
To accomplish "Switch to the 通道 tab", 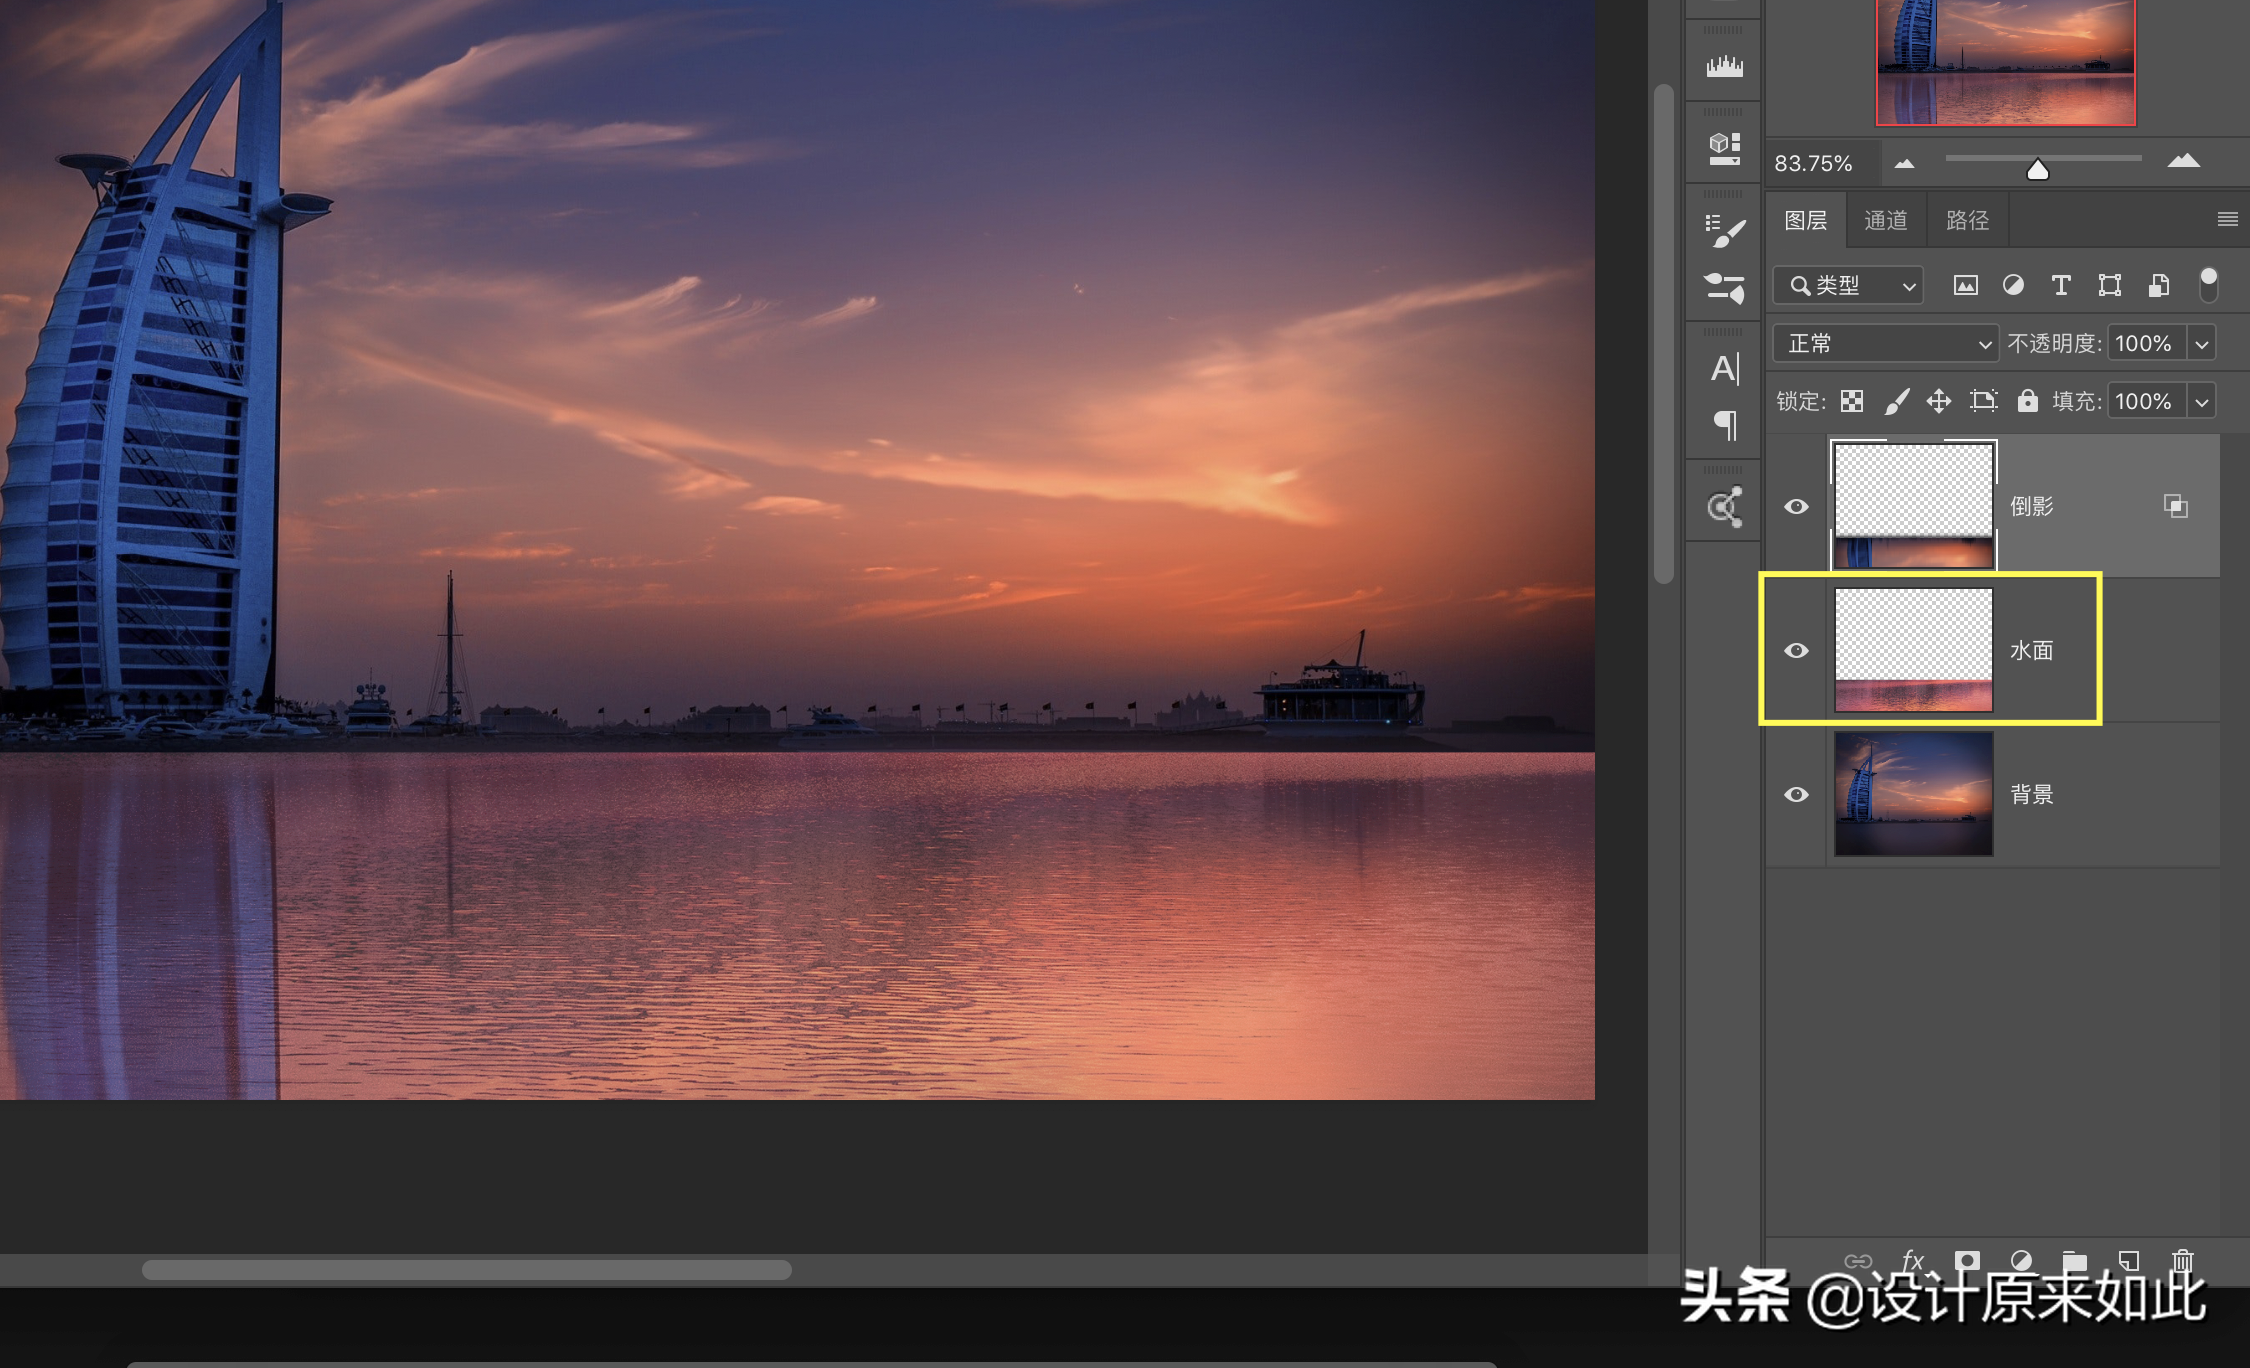I will click(1886, 220).
